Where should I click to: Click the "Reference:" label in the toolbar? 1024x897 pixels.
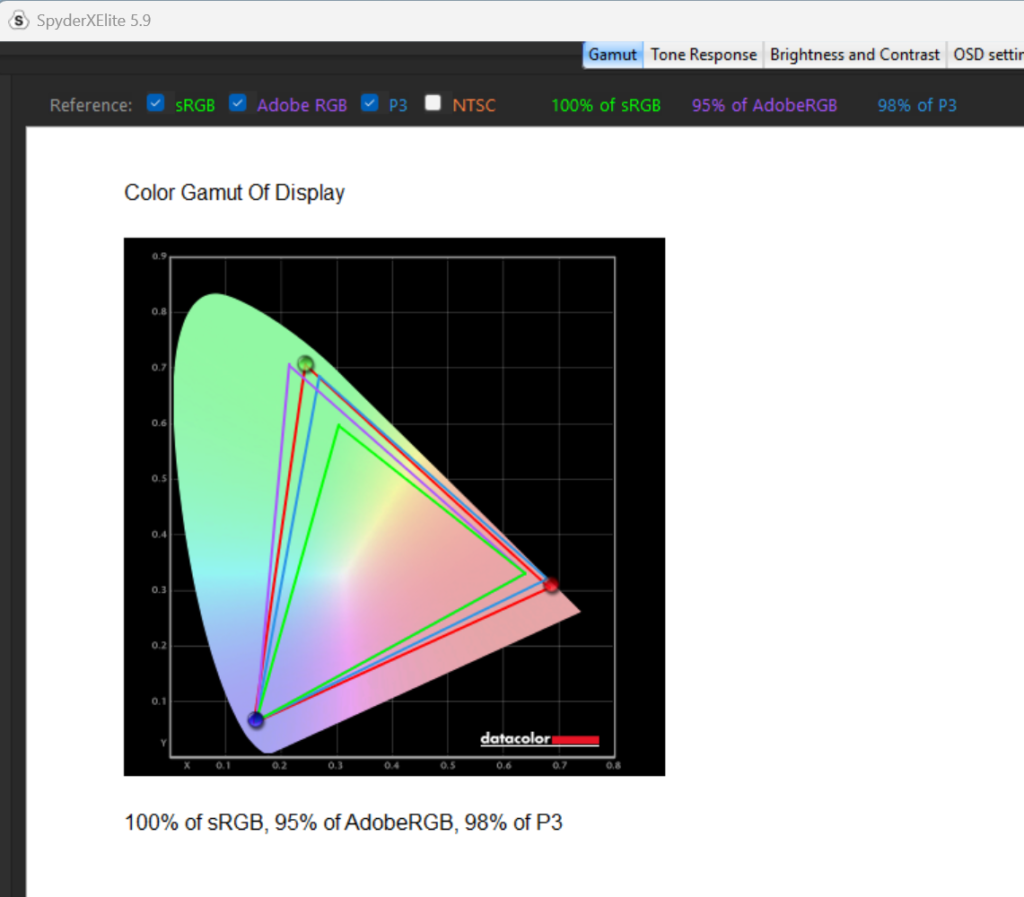click(91, 105)
